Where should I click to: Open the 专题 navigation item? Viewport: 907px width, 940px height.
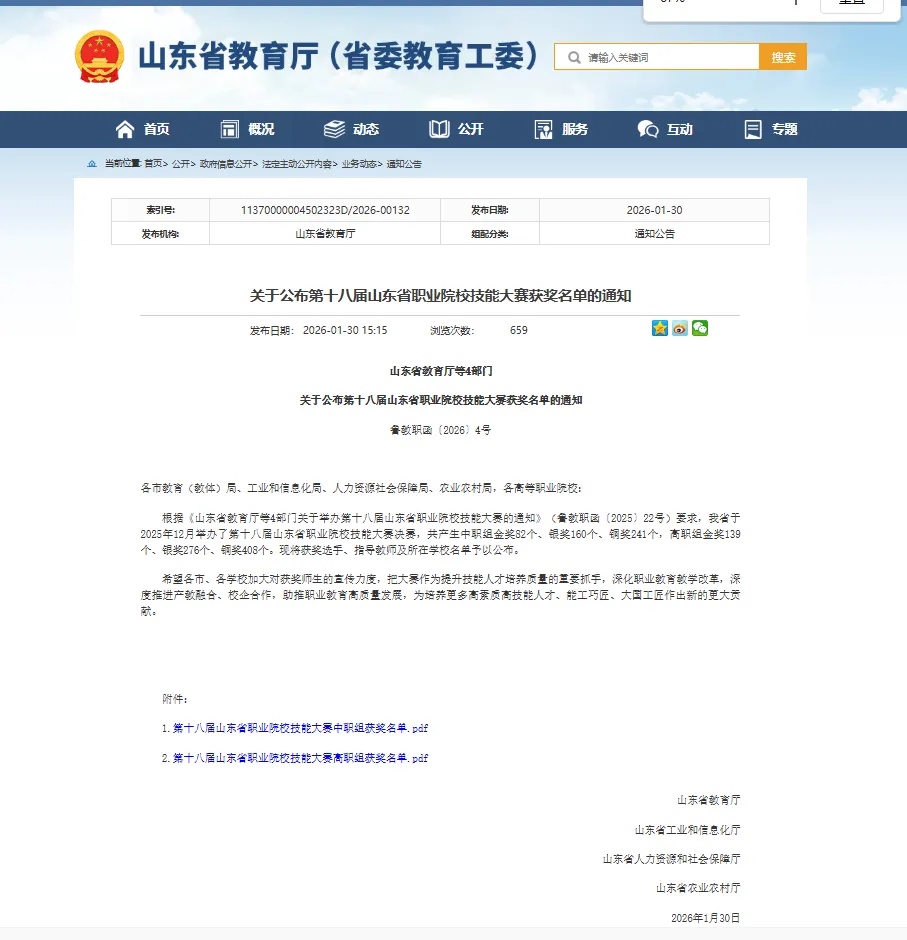[770, 129]
